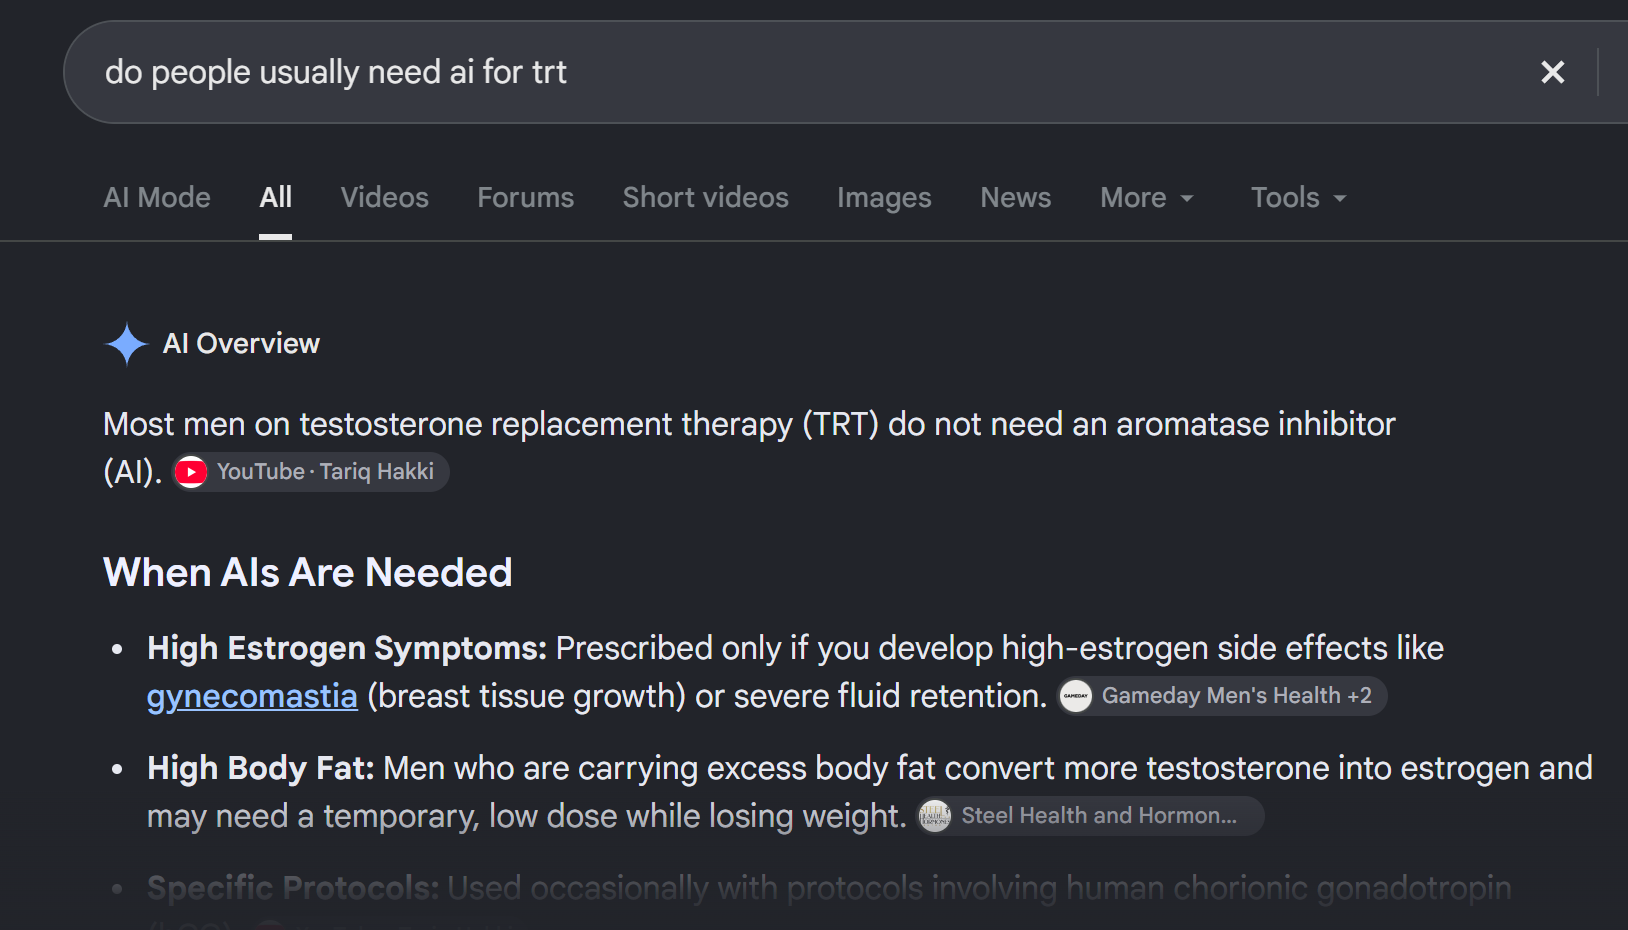Select the News tab
This screenshot has width=1628, height=930.
(x=1016, y=198)
